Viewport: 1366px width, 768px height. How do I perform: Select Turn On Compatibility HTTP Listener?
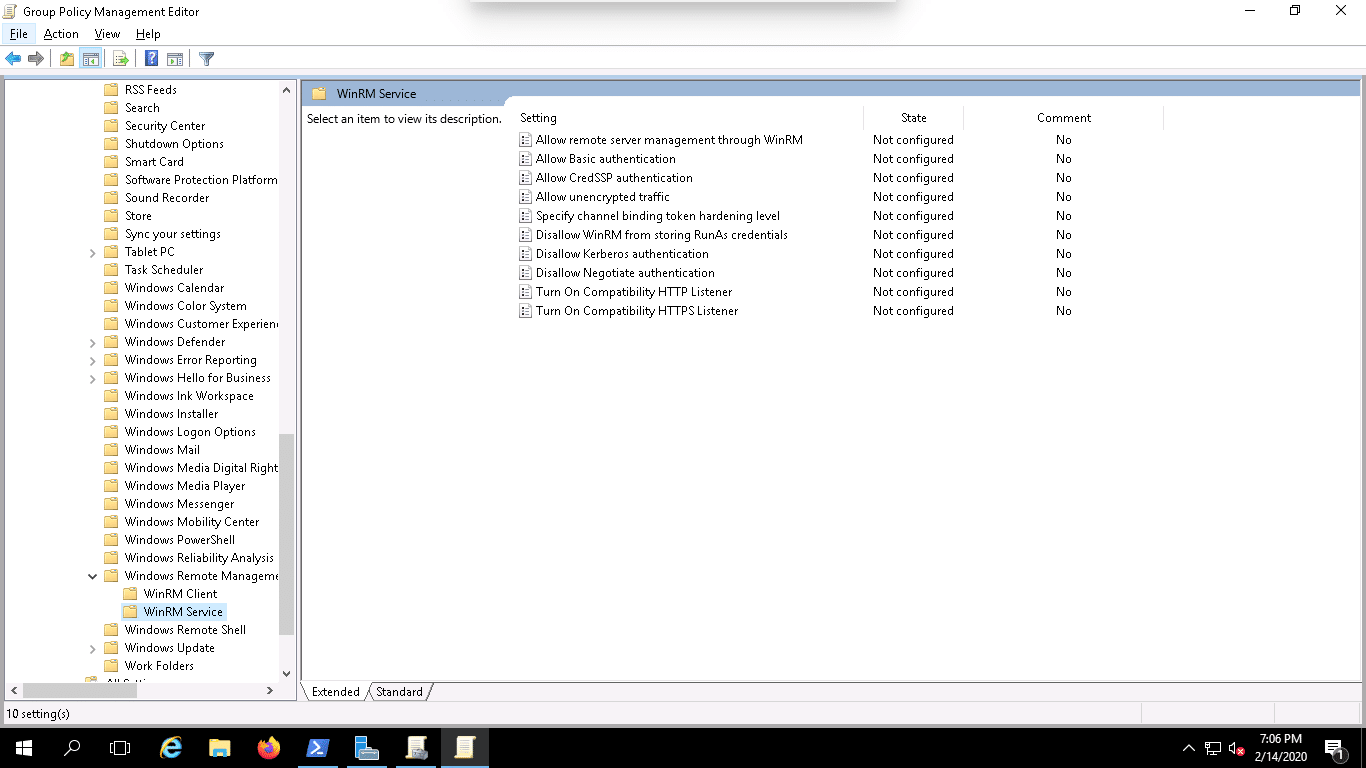(x=634, y=292)
